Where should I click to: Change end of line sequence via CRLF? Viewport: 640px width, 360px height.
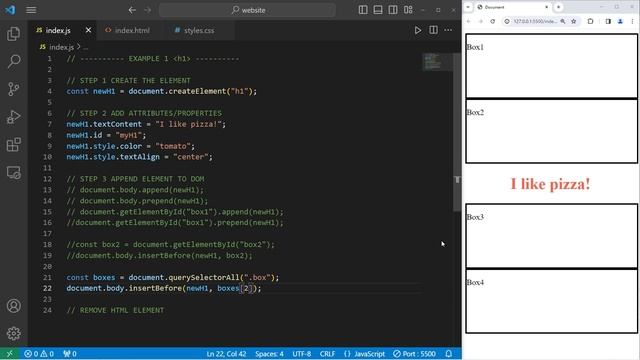327,354
